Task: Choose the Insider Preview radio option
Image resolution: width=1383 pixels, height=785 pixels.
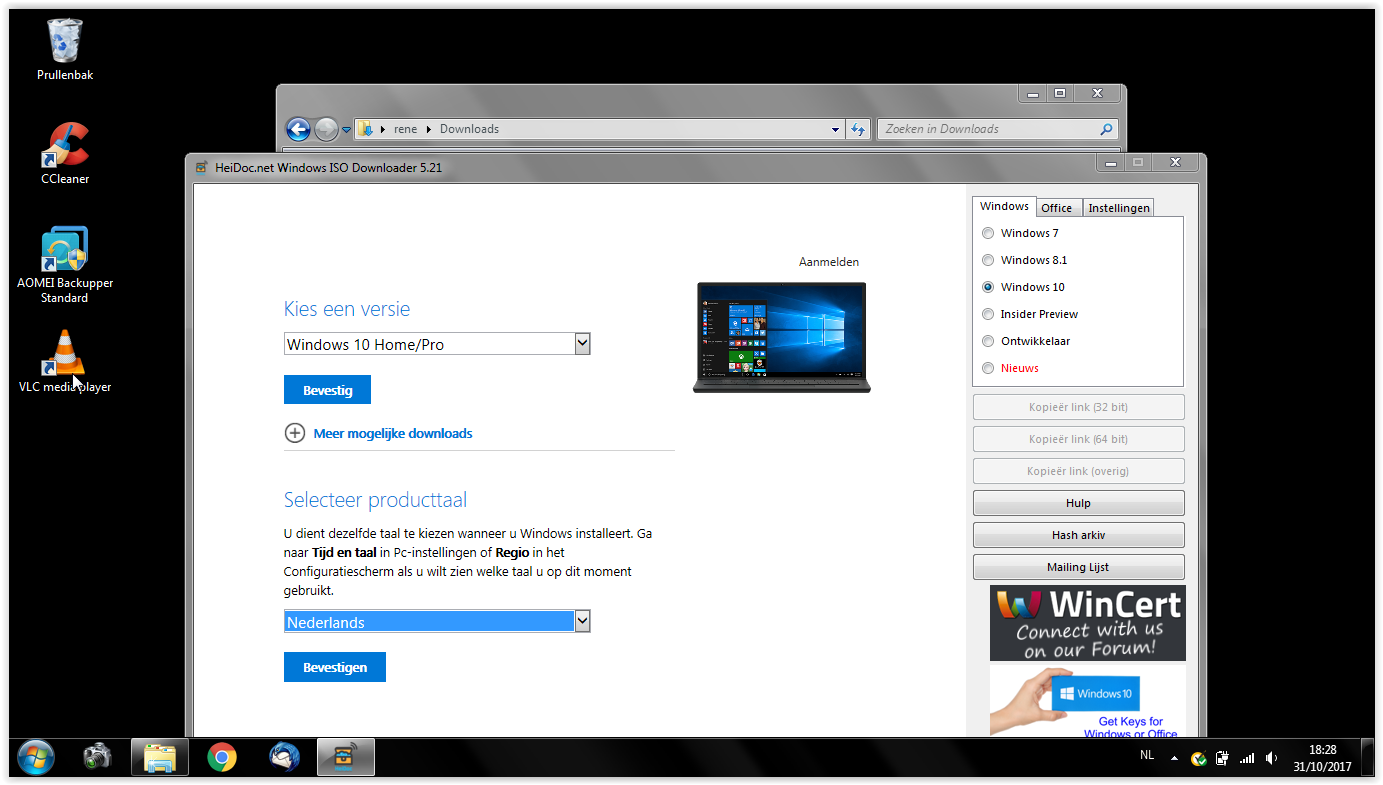Action: pyautogui.click(x=988, y=314)
